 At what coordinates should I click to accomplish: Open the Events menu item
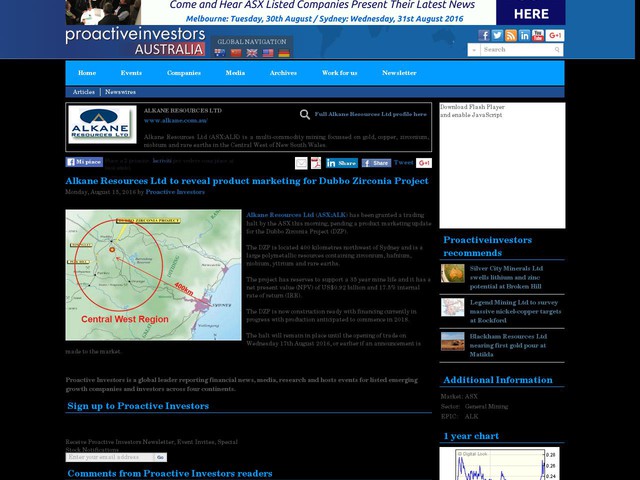(x=131, y=73)
